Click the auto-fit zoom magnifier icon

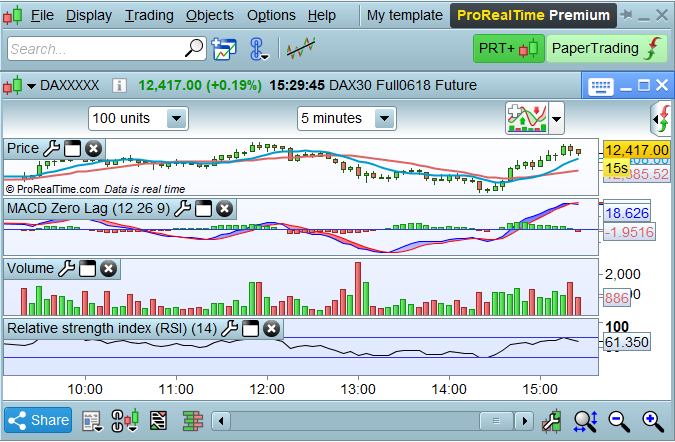(586, 421)
